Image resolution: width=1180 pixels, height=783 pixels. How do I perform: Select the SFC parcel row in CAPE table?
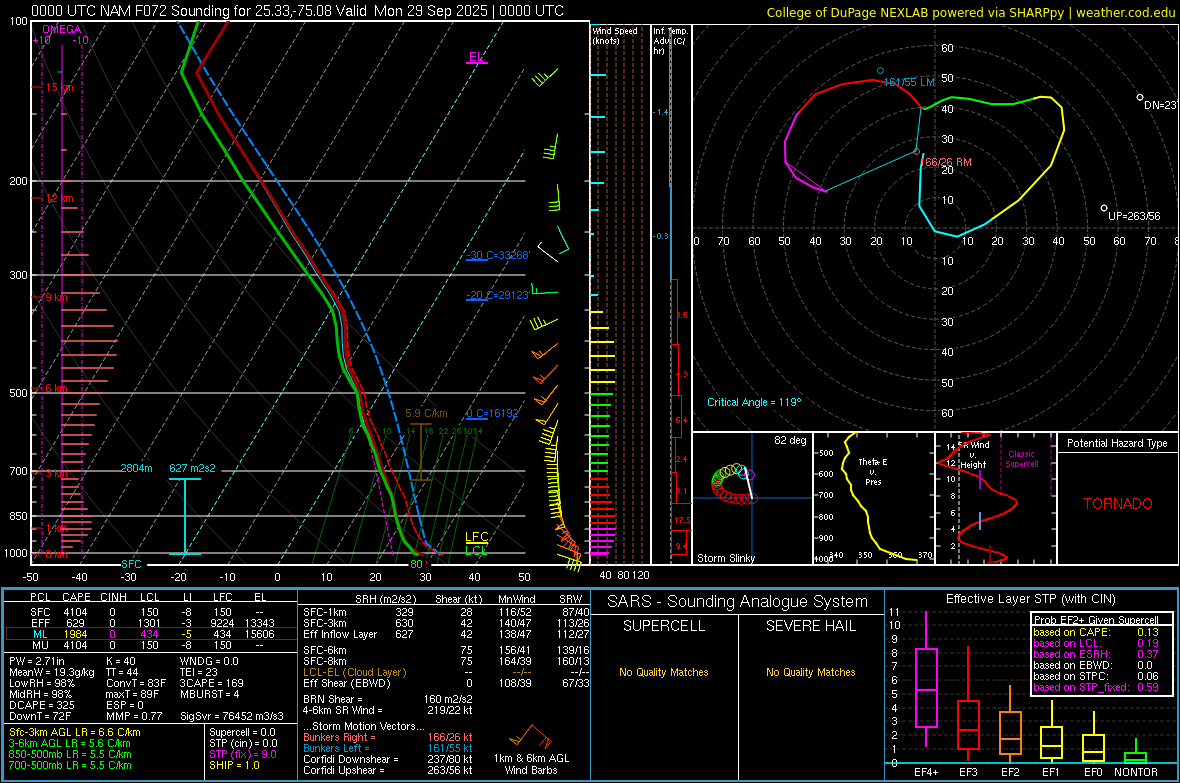[149, 612]
